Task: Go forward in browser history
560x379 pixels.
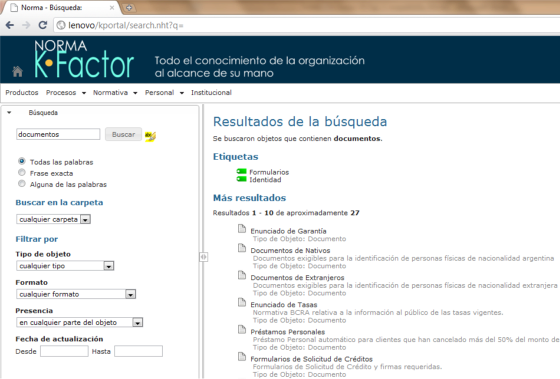Action: (x=26, y=25)
